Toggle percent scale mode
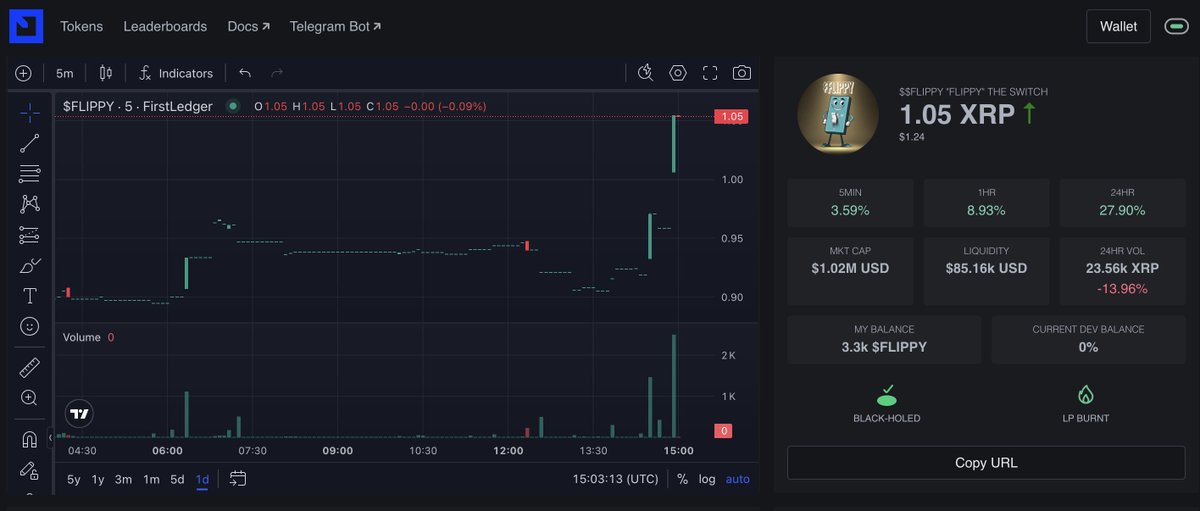This screenshot has width=1200, height=511. 682,479
